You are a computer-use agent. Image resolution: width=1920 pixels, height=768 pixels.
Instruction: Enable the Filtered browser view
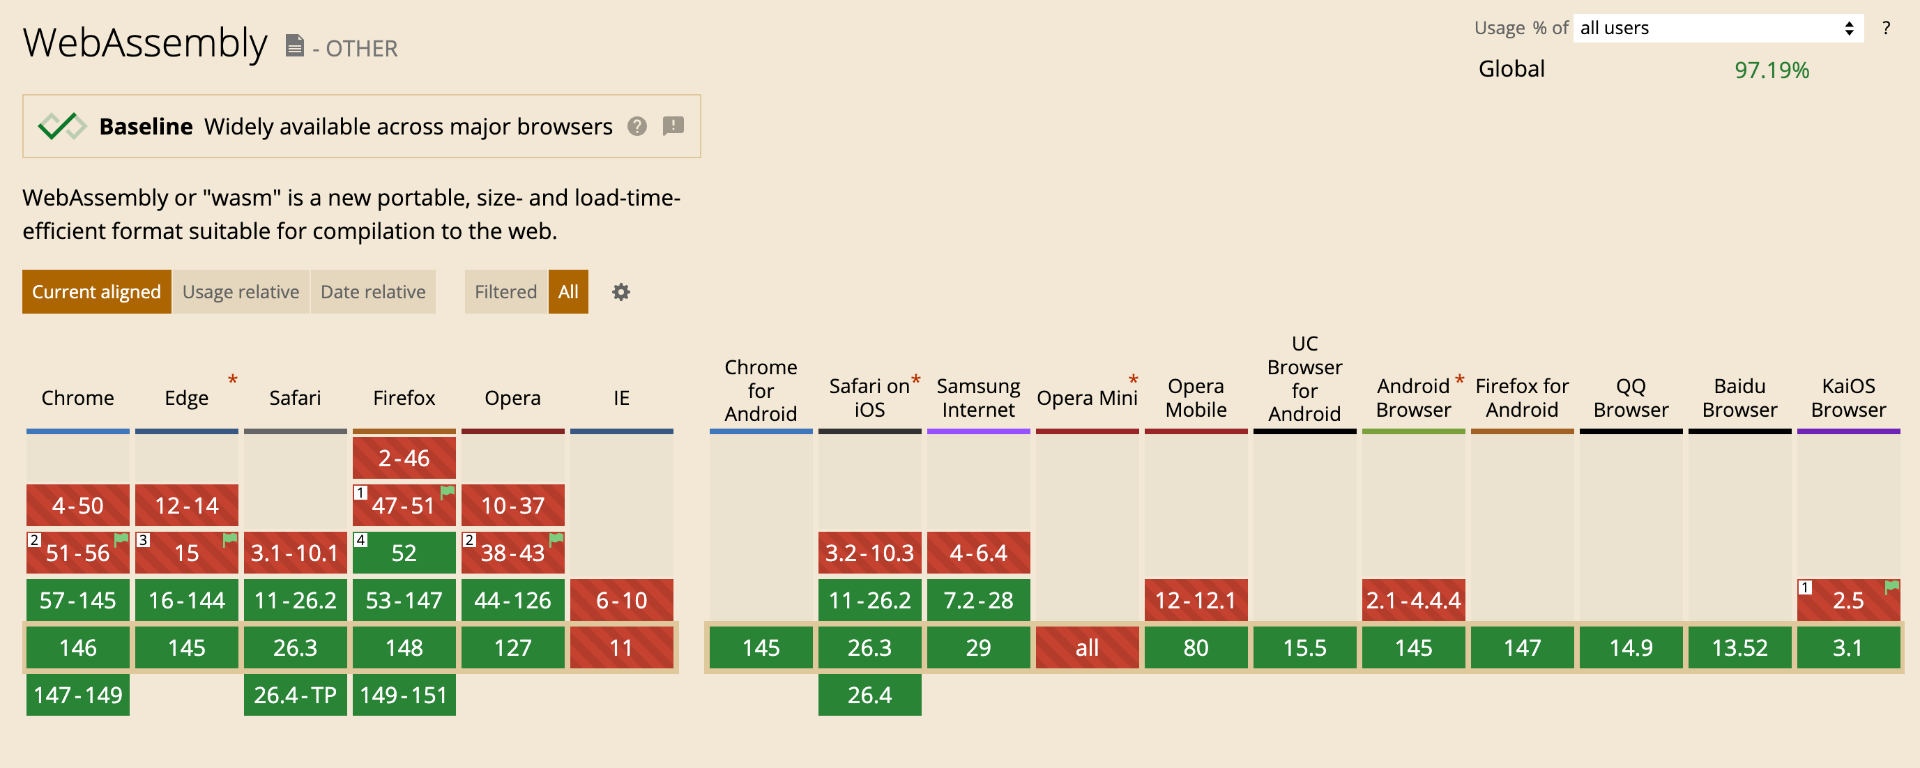coord(505,292)
